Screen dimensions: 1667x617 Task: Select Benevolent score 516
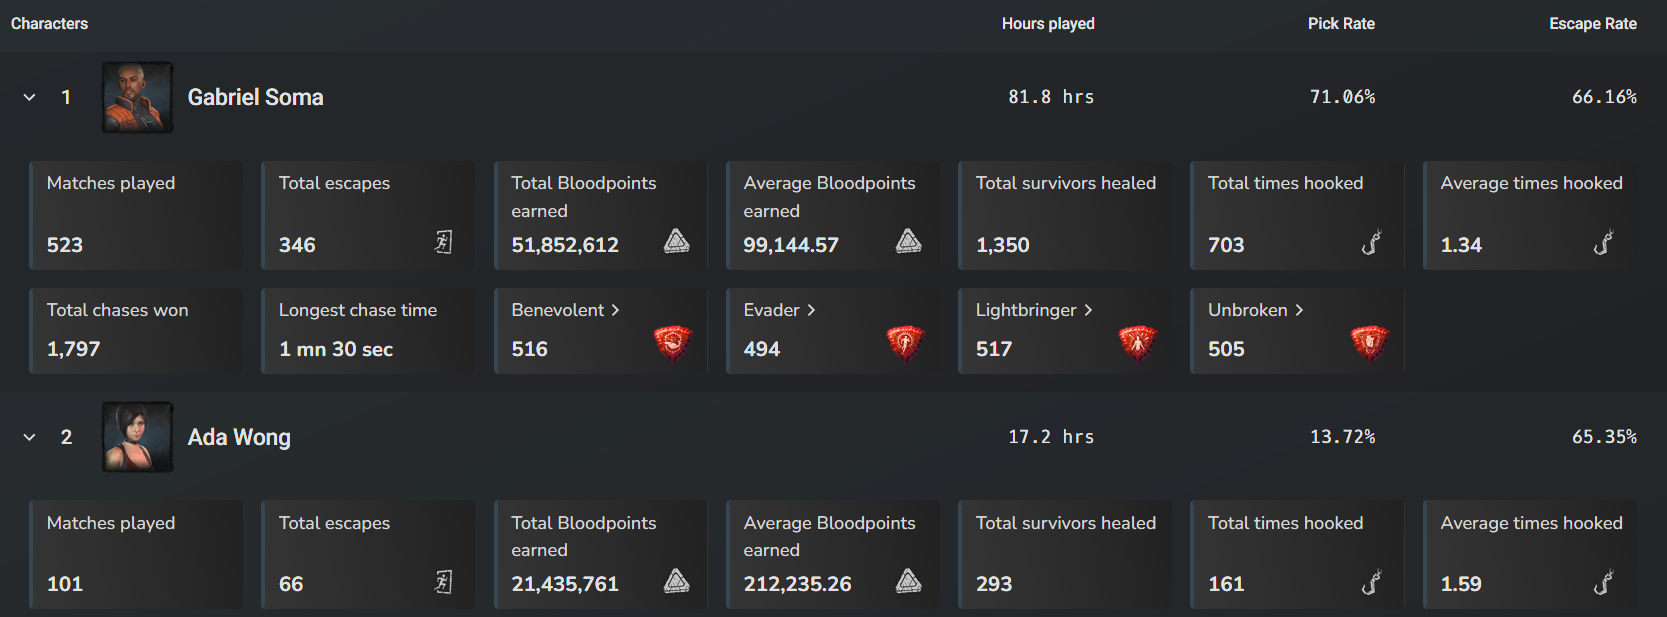point(530,349)
